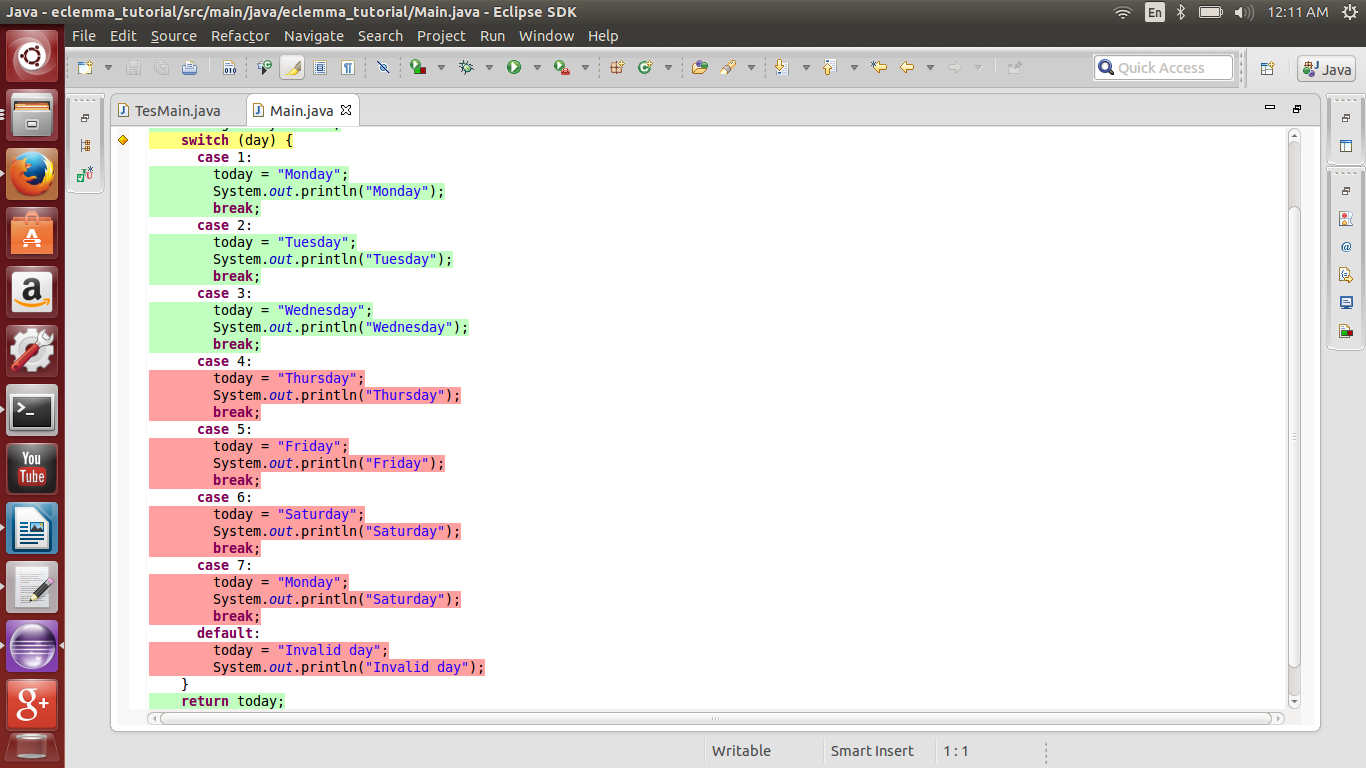Open the Debug dropdown arrow
1366x768 pixels.
coord(489,68)
